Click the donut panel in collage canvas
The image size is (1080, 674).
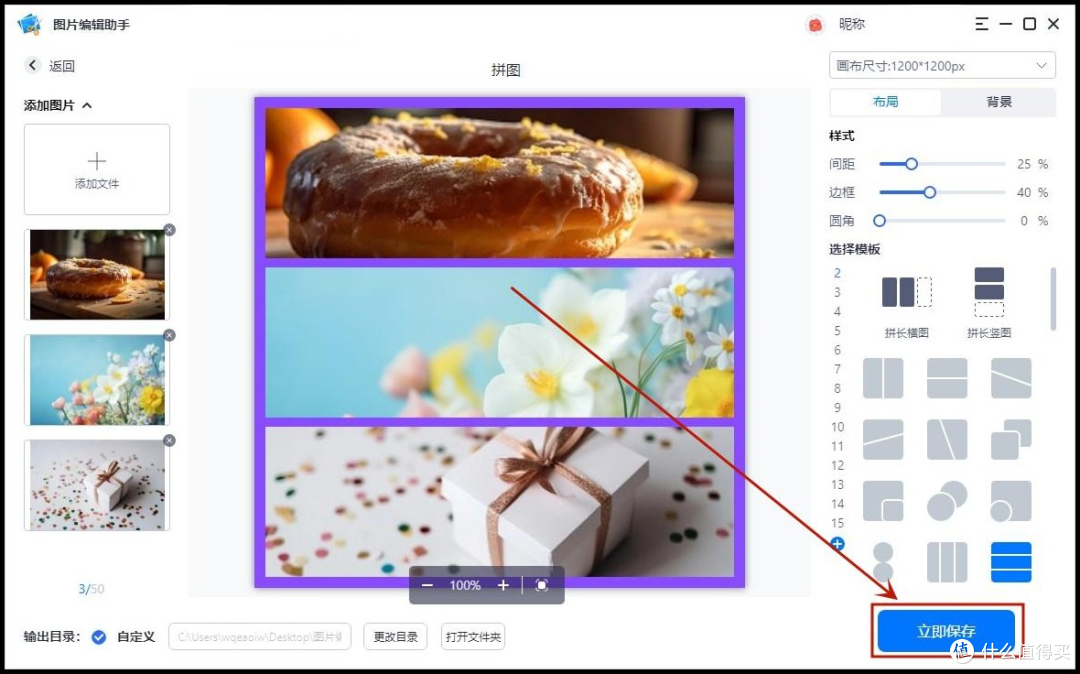pos(499,183)
